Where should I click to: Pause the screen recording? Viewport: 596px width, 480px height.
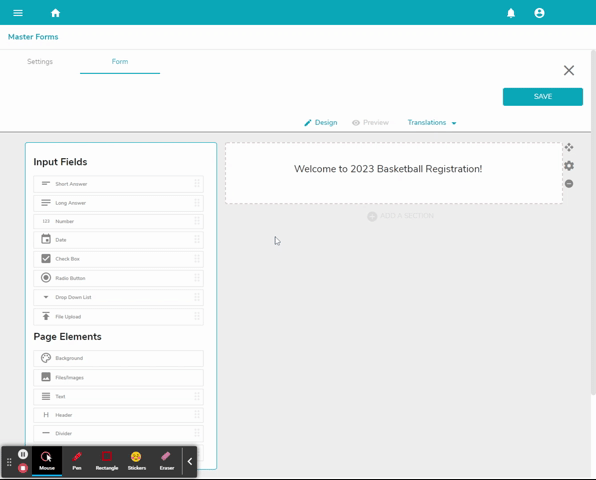coord(23,454)
